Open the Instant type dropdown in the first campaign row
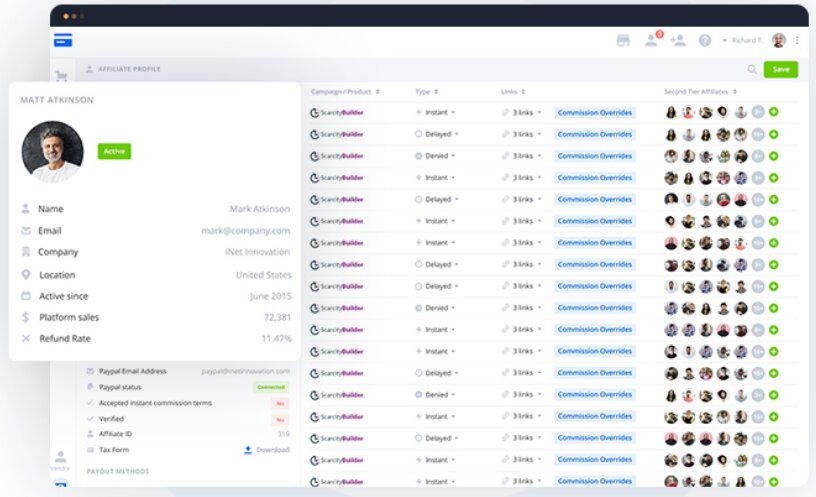The height and width of the screenshot is (497, 816). [x=436, y=112]
